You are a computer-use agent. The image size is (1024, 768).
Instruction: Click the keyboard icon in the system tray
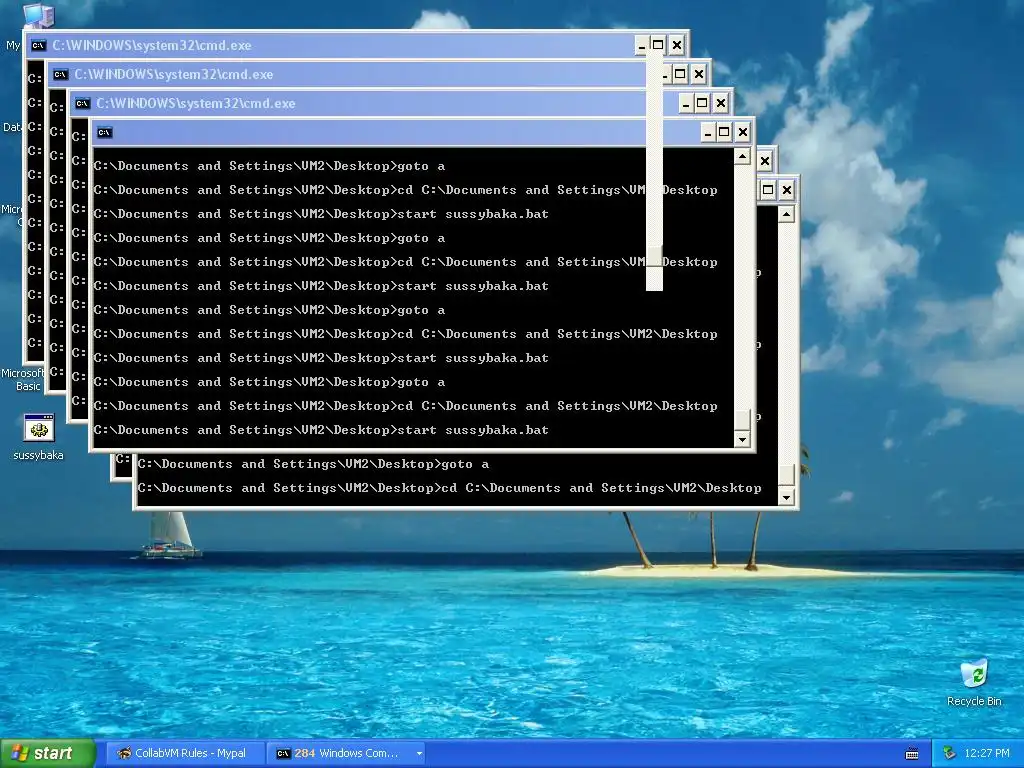tap(912, 754)
